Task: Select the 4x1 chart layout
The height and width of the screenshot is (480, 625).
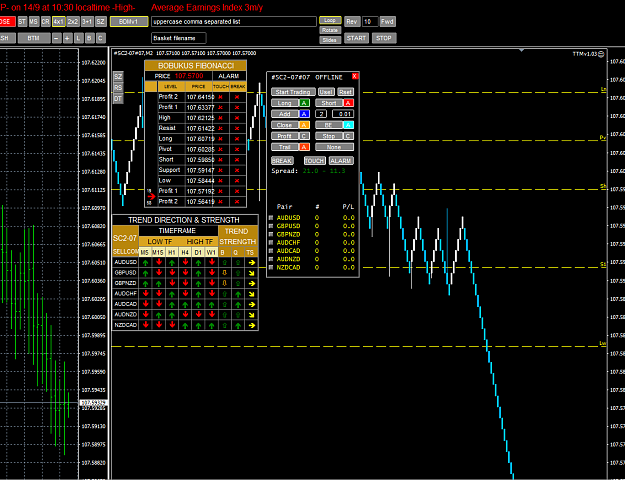Action: coord(59,22)
